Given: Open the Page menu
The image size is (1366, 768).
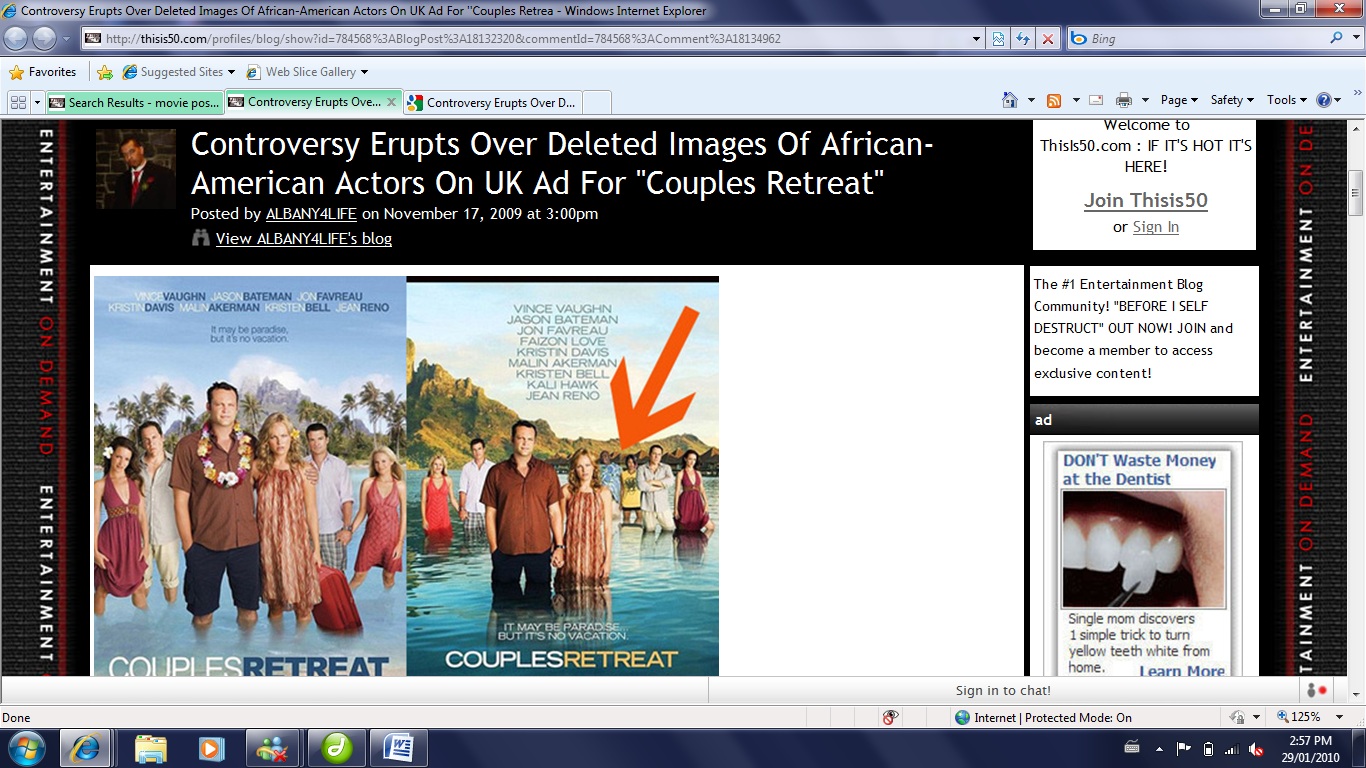Looking at the screenshot, I should click(x=1180, y=100).
